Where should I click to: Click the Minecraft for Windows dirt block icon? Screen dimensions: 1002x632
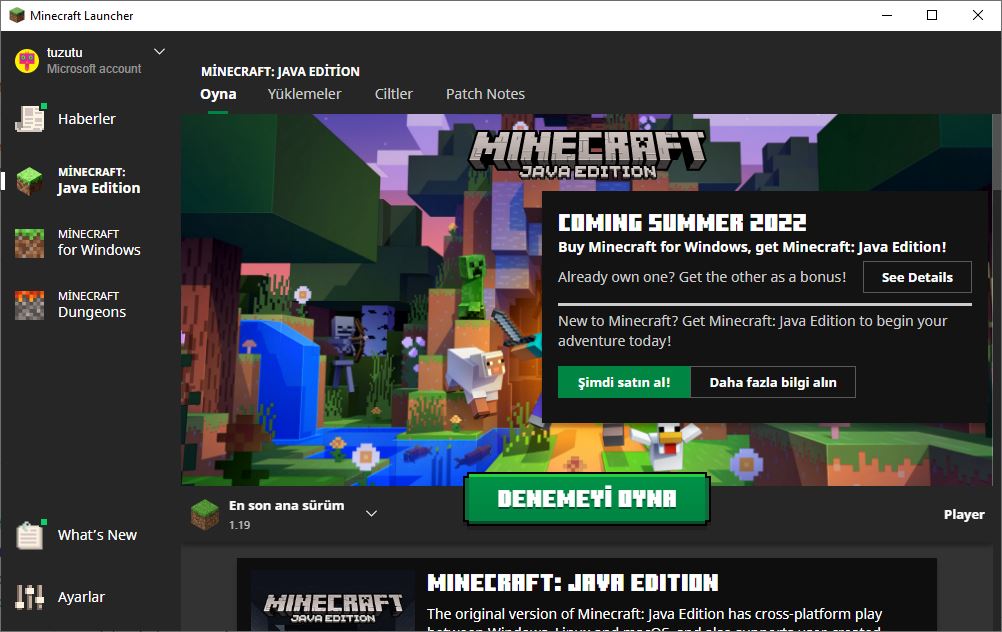click(29, 243)
